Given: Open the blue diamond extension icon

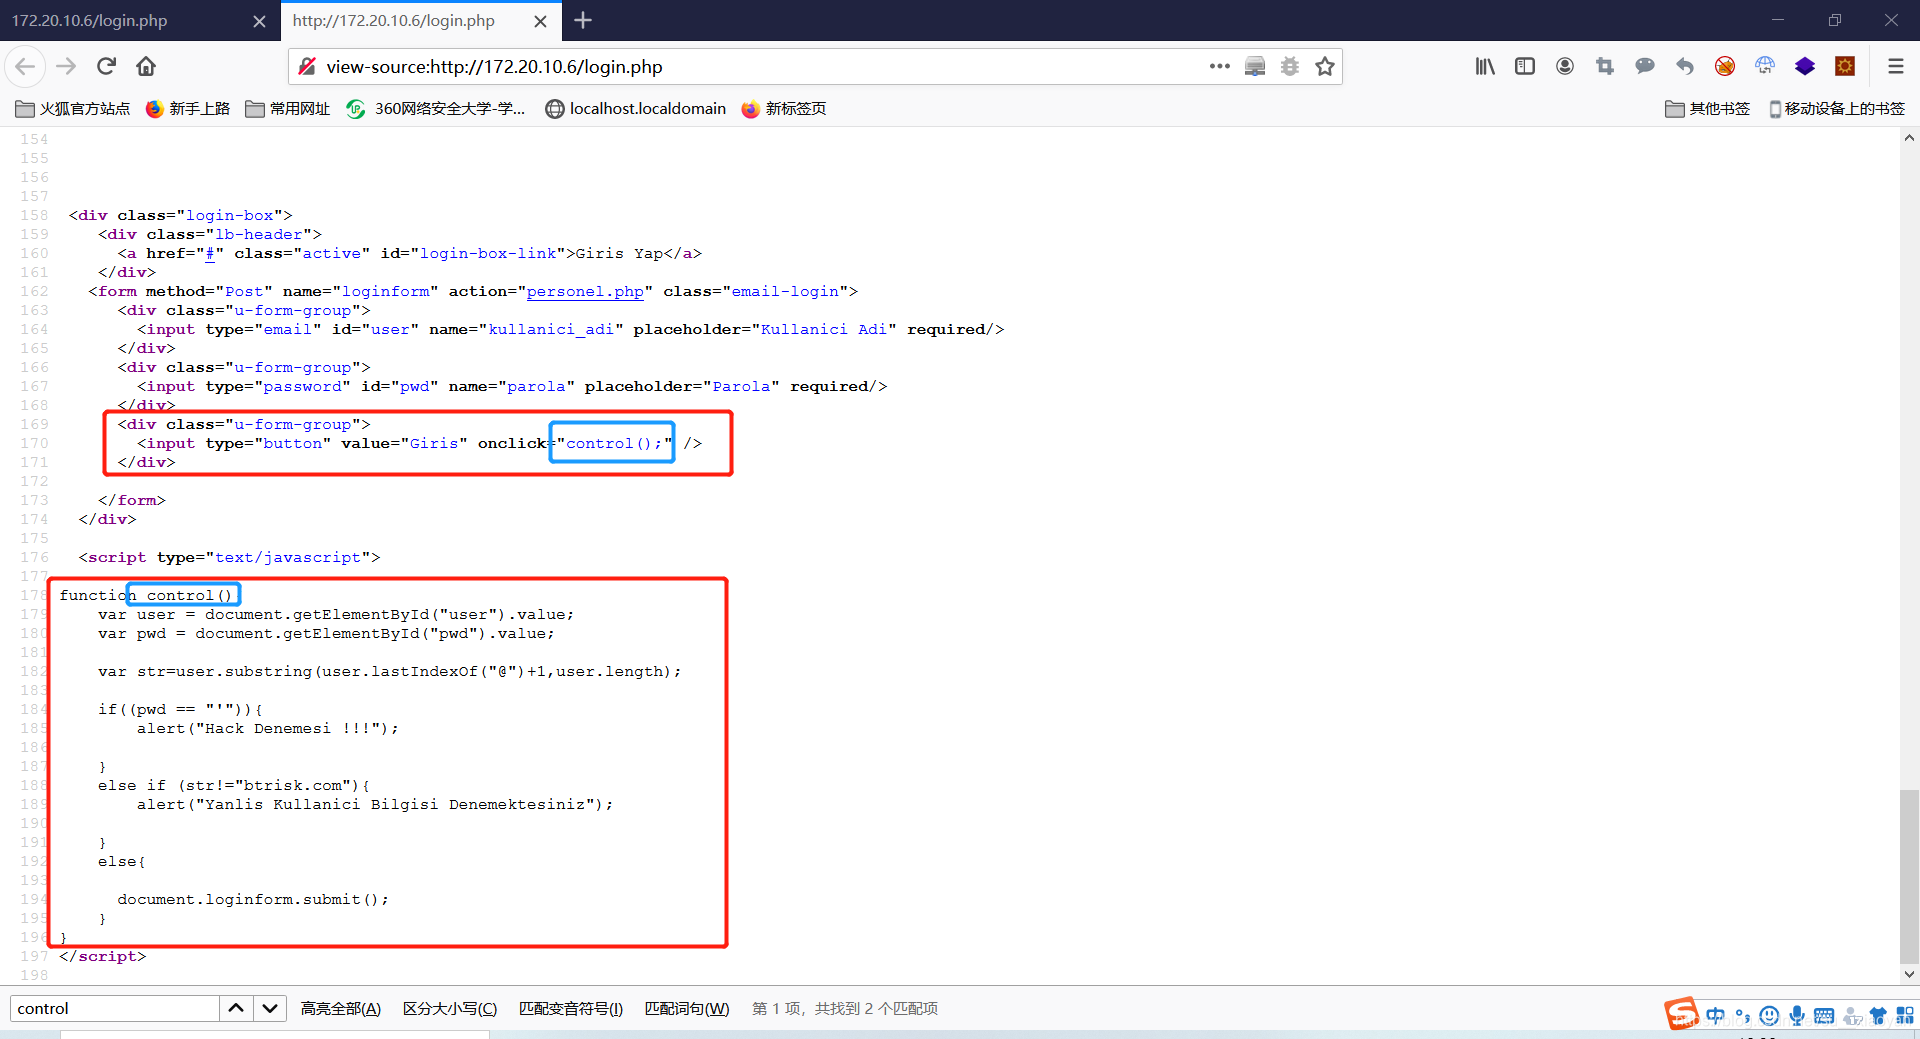Looking at the screenshot, I should 1805,66.
